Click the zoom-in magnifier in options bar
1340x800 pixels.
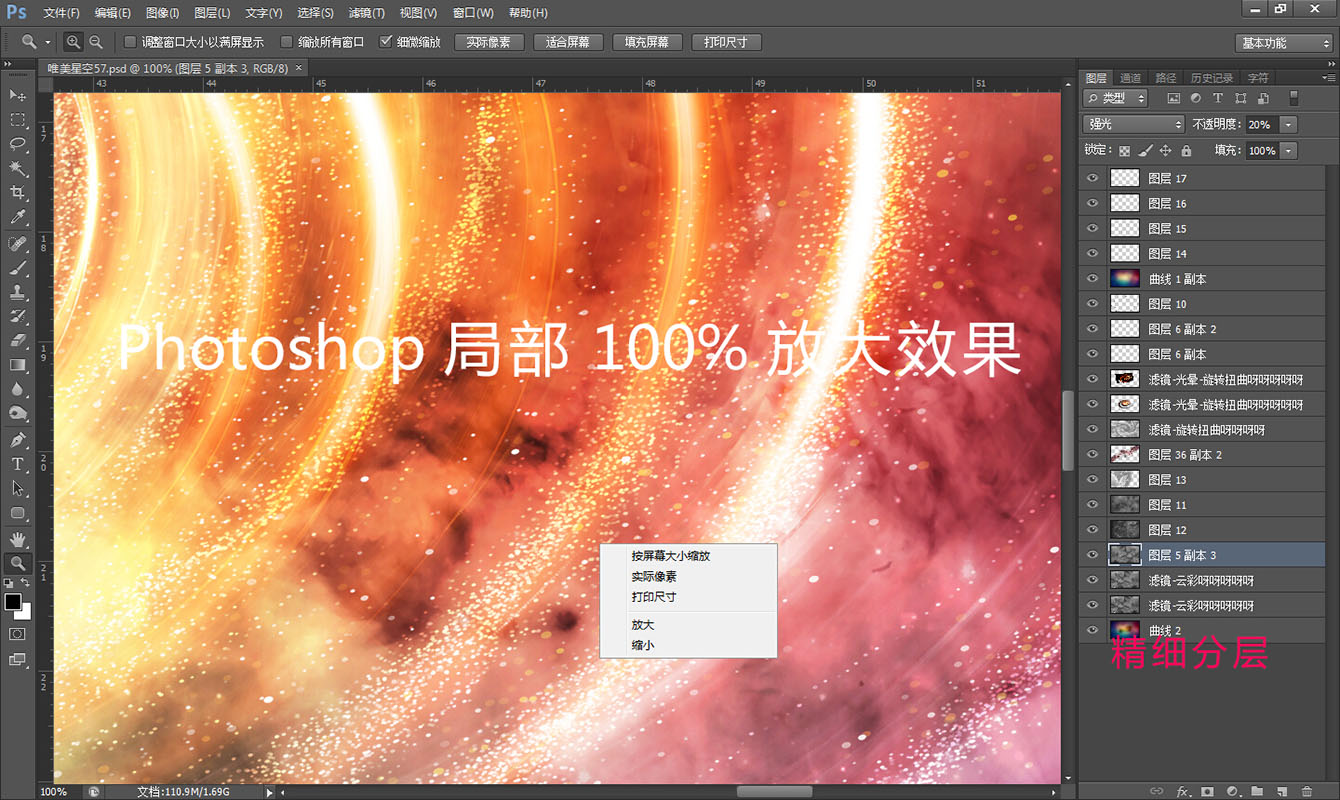(x=73, y=42)
